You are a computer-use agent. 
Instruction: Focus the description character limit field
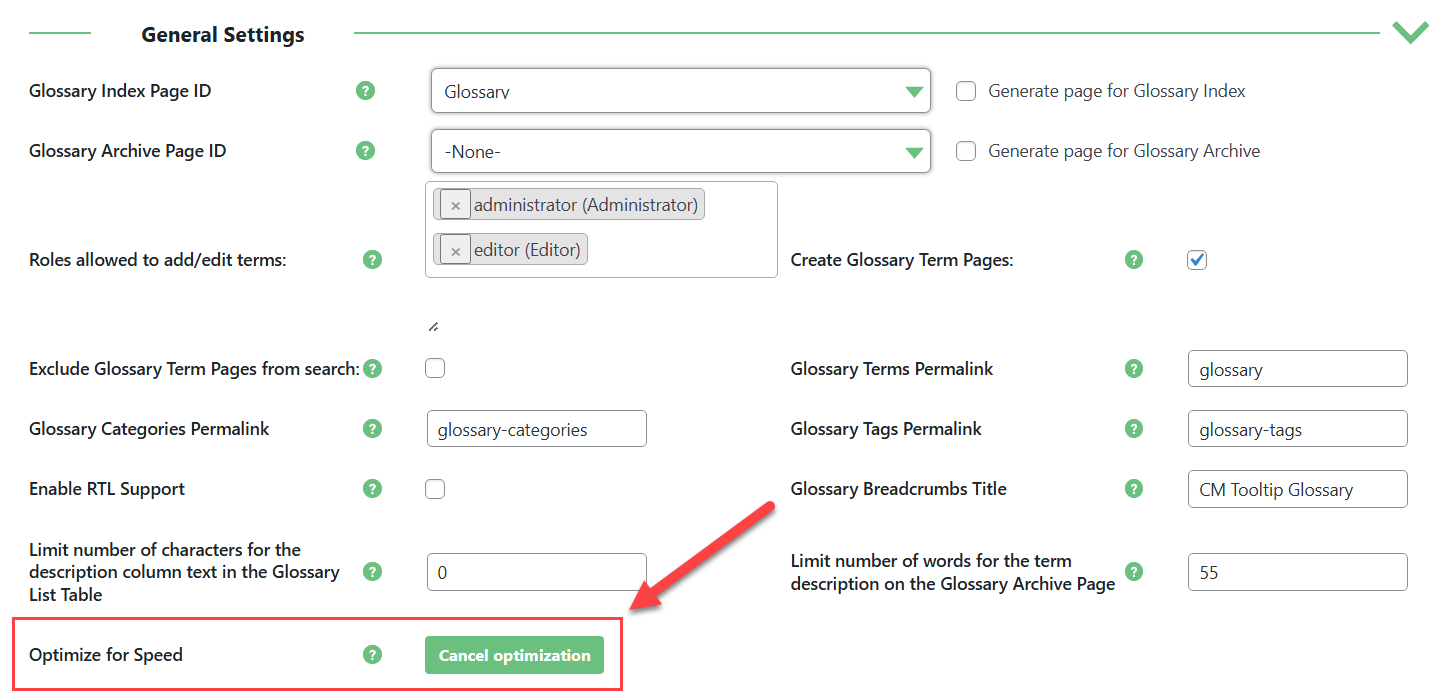(x=537, y=572)
